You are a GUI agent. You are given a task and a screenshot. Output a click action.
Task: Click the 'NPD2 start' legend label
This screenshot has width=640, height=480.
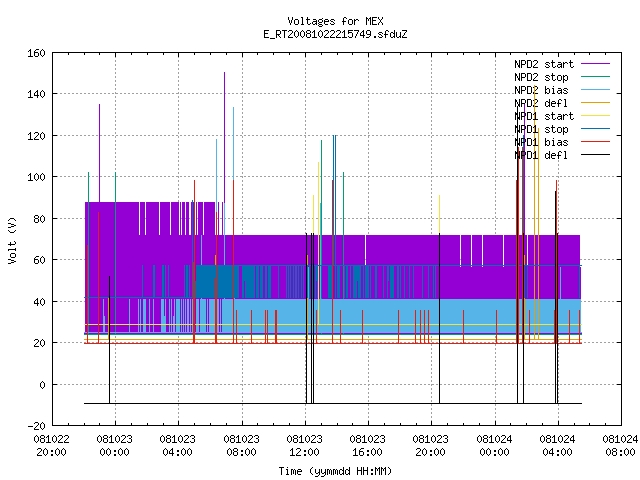click(544, 64)
